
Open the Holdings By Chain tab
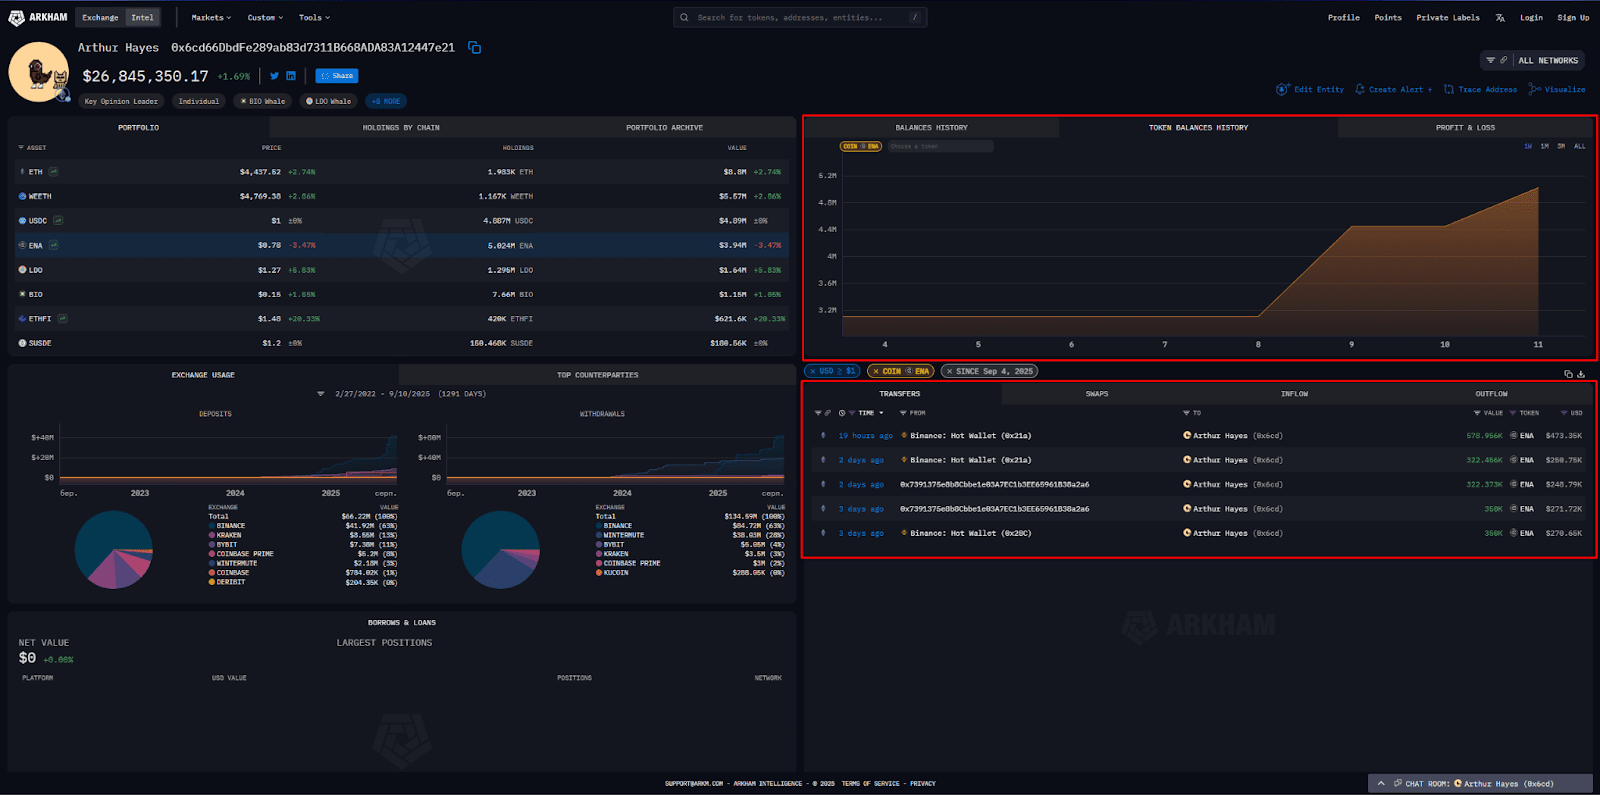(x=401, y=128)
